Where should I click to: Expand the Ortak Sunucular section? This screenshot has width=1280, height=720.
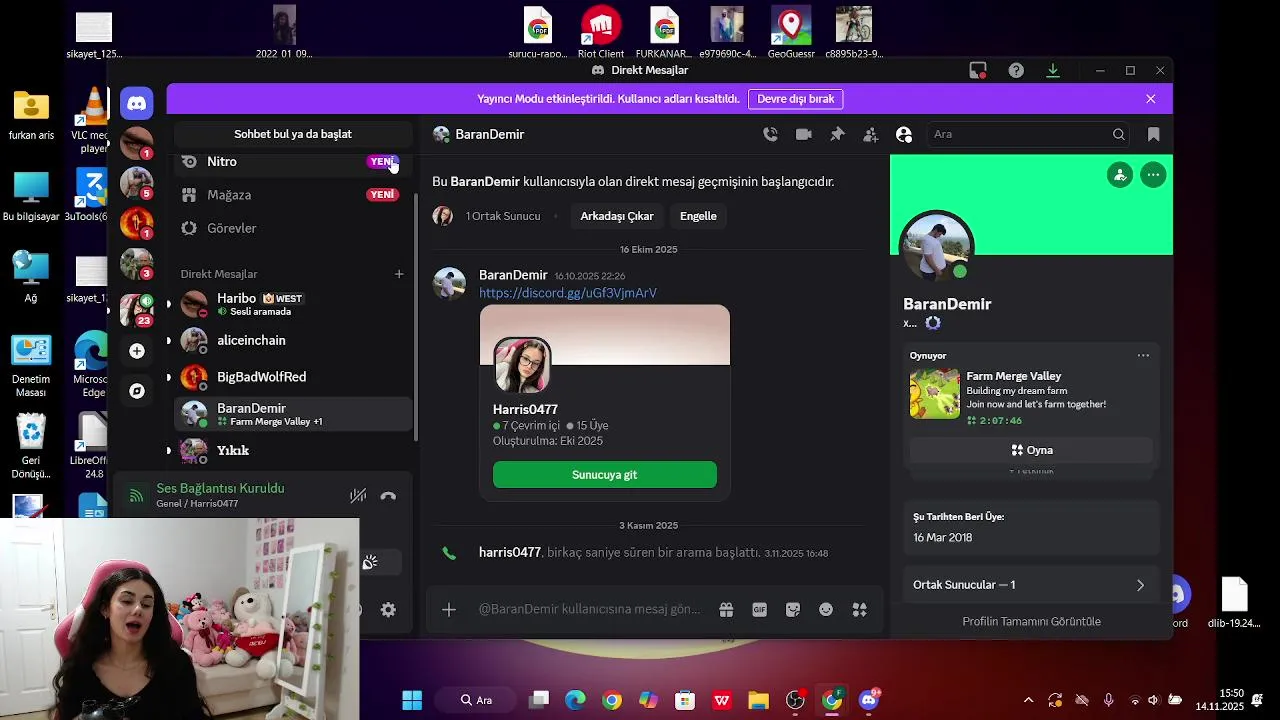coord(1031,585)
